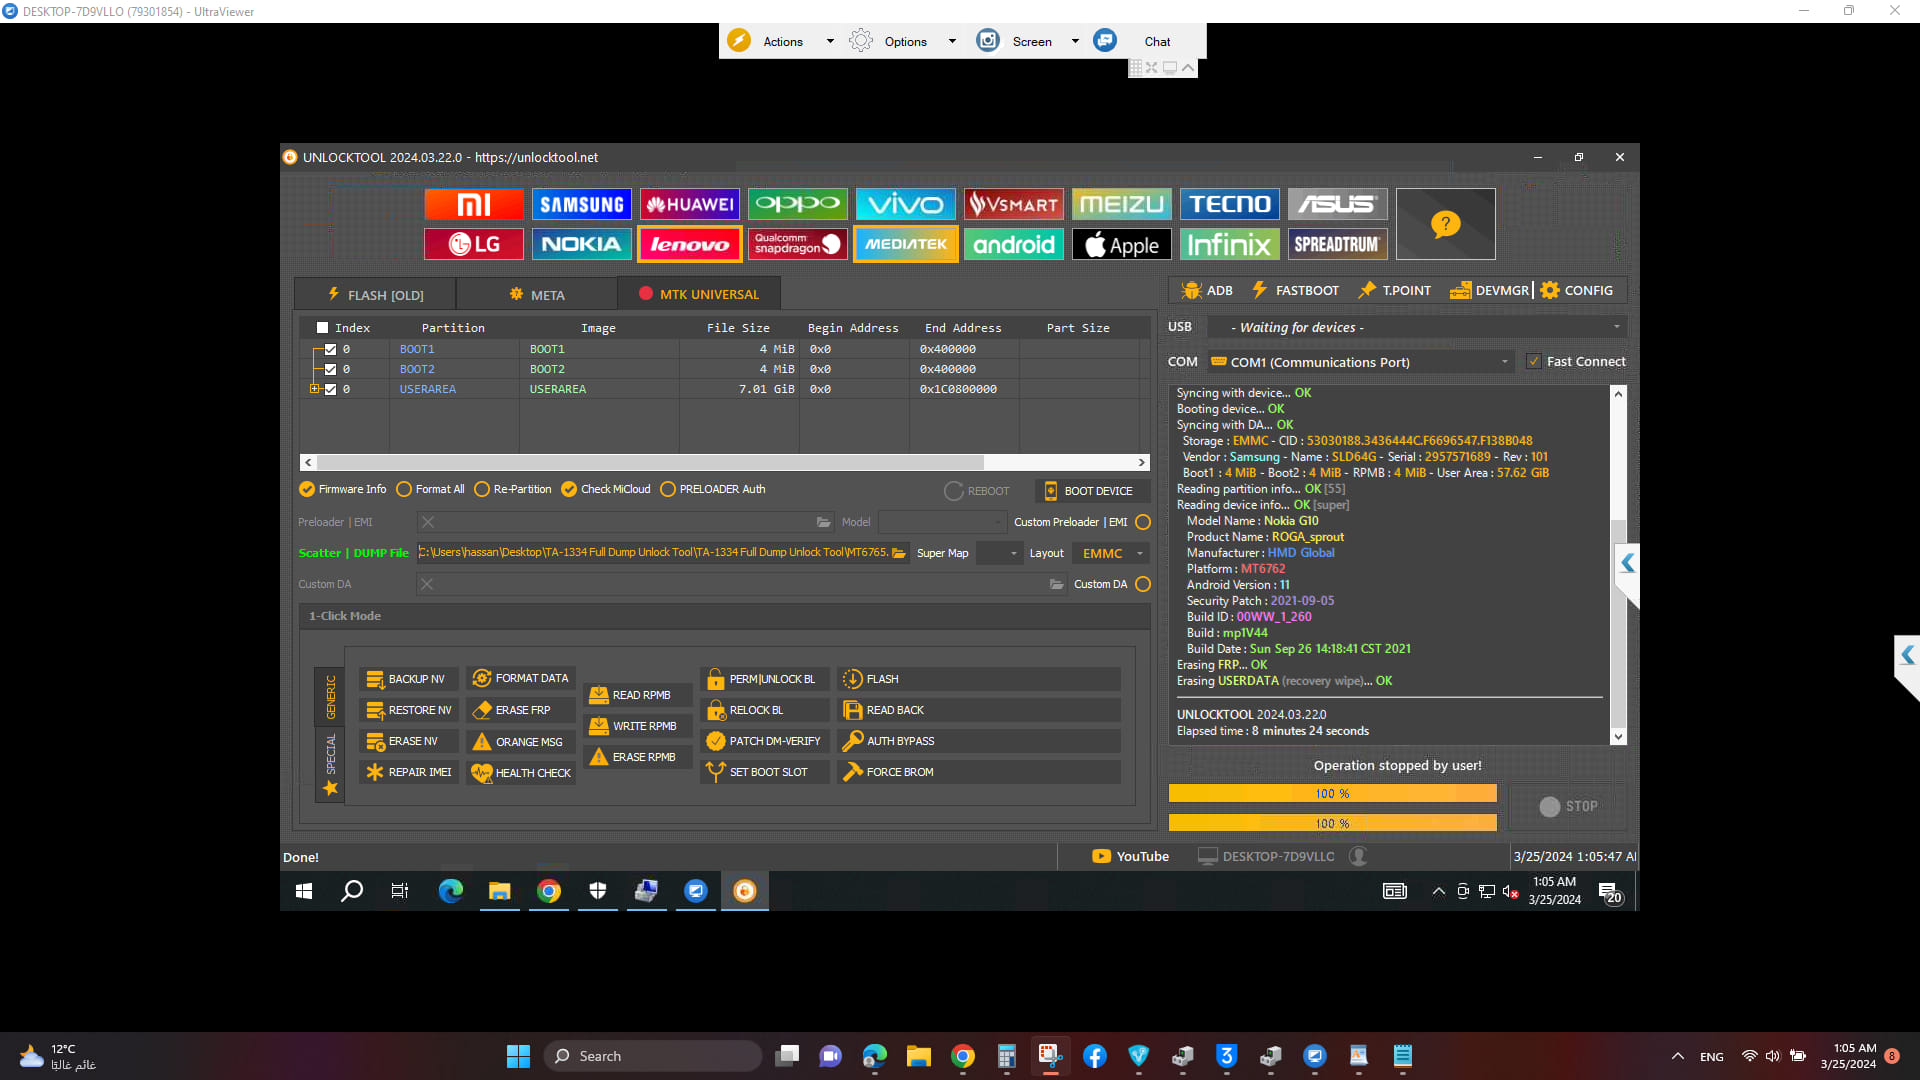Viewport: 1920px width, 1080px height.
Task: Expand the USERAREA tree row
Action: click(314, 389)
